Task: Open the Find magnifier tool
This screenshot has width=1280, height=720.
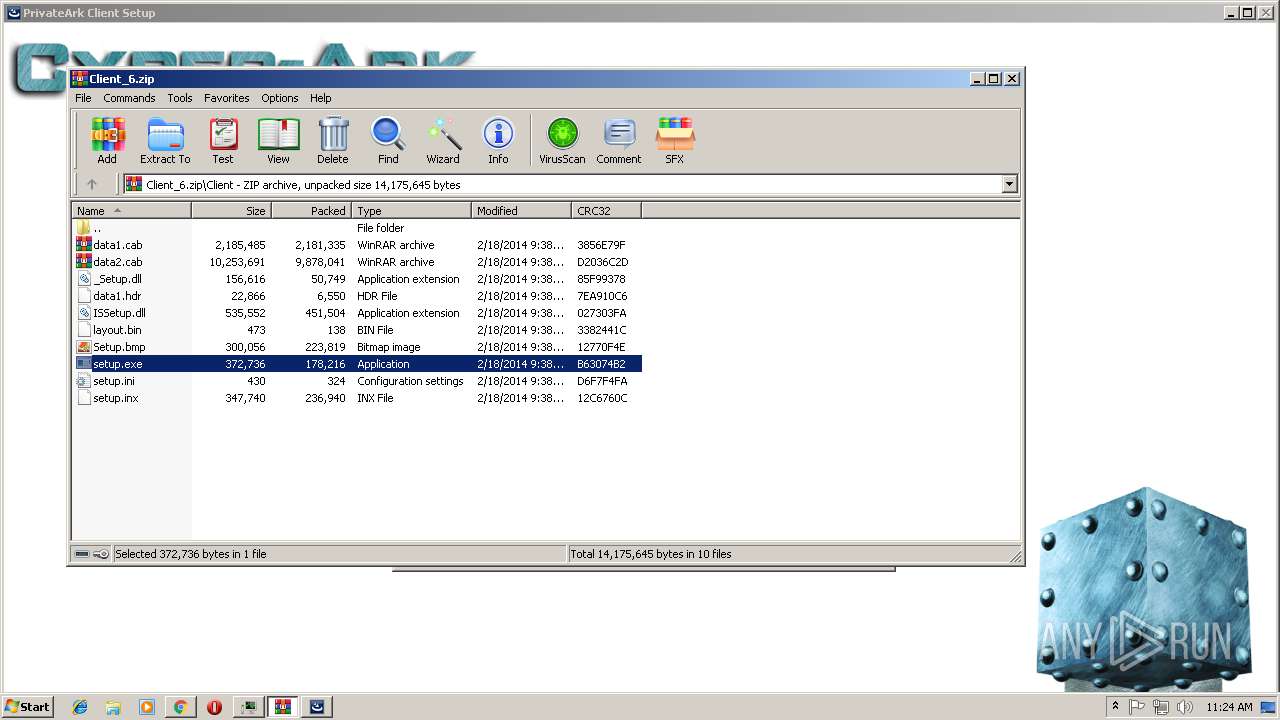Action: click(388, 140)
